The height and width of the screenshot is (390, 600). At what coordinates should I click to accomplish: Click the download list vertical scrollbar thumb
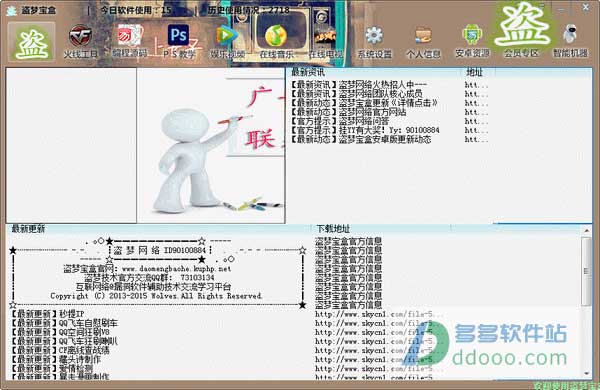(586, 271)
